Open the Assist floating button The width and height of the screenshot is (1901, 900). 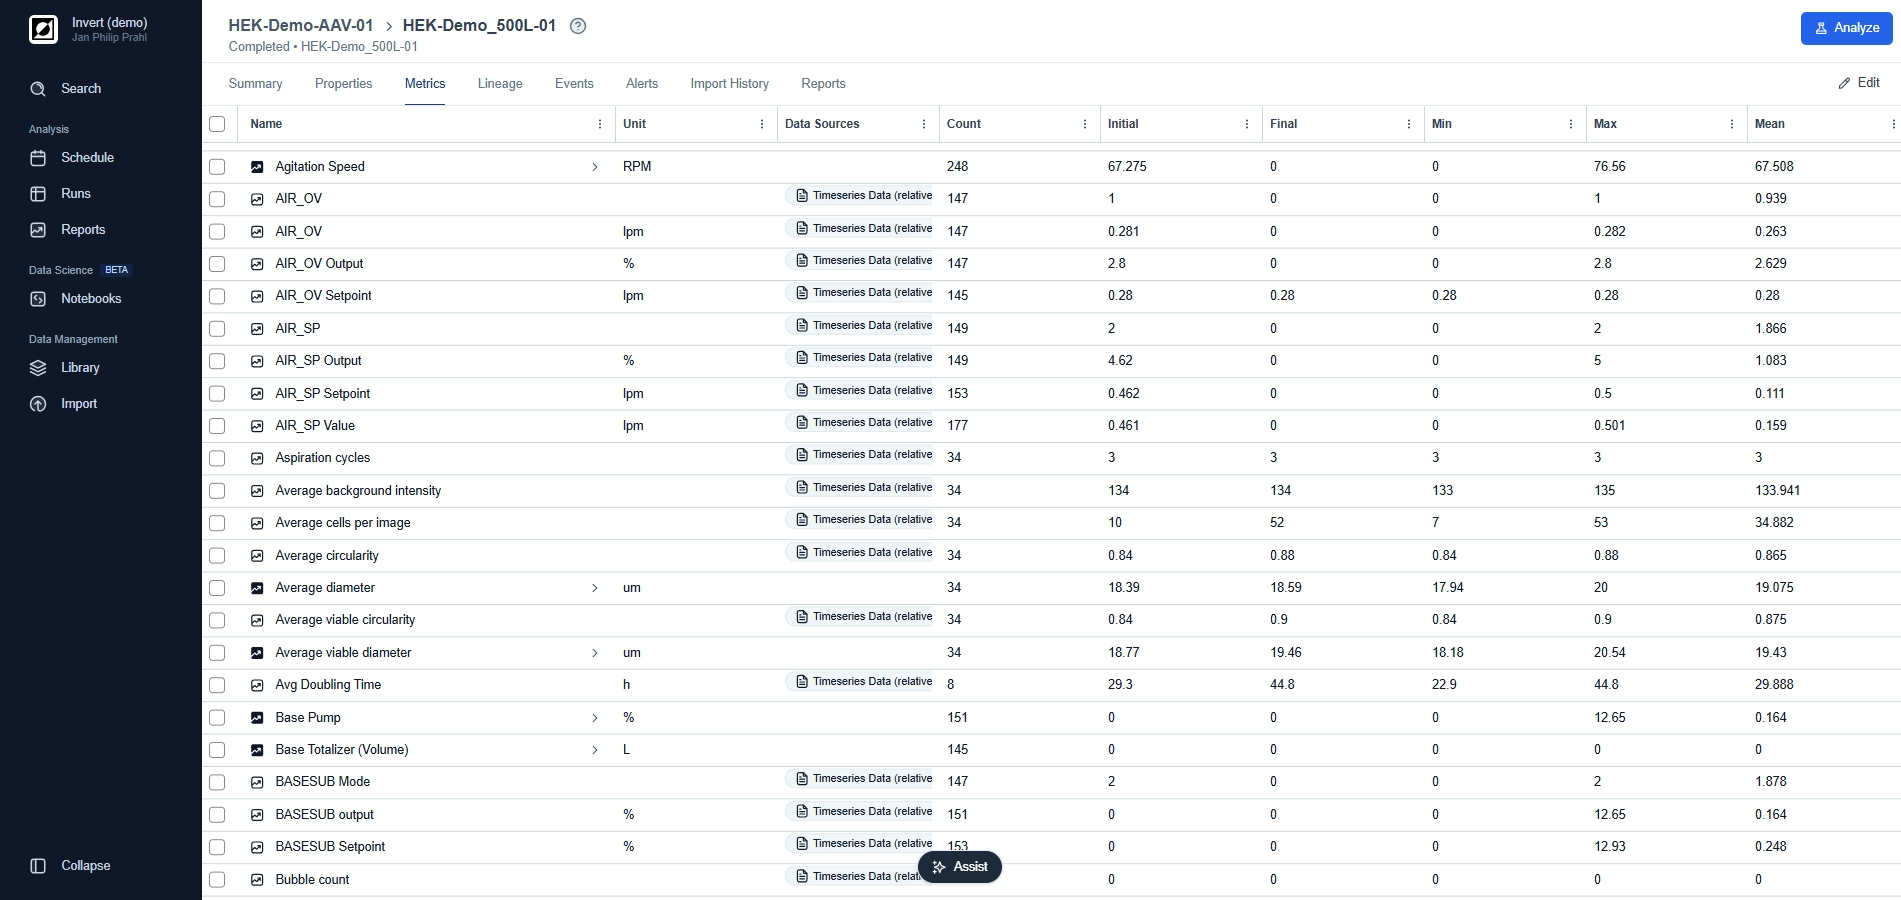(x=959, y=867)
